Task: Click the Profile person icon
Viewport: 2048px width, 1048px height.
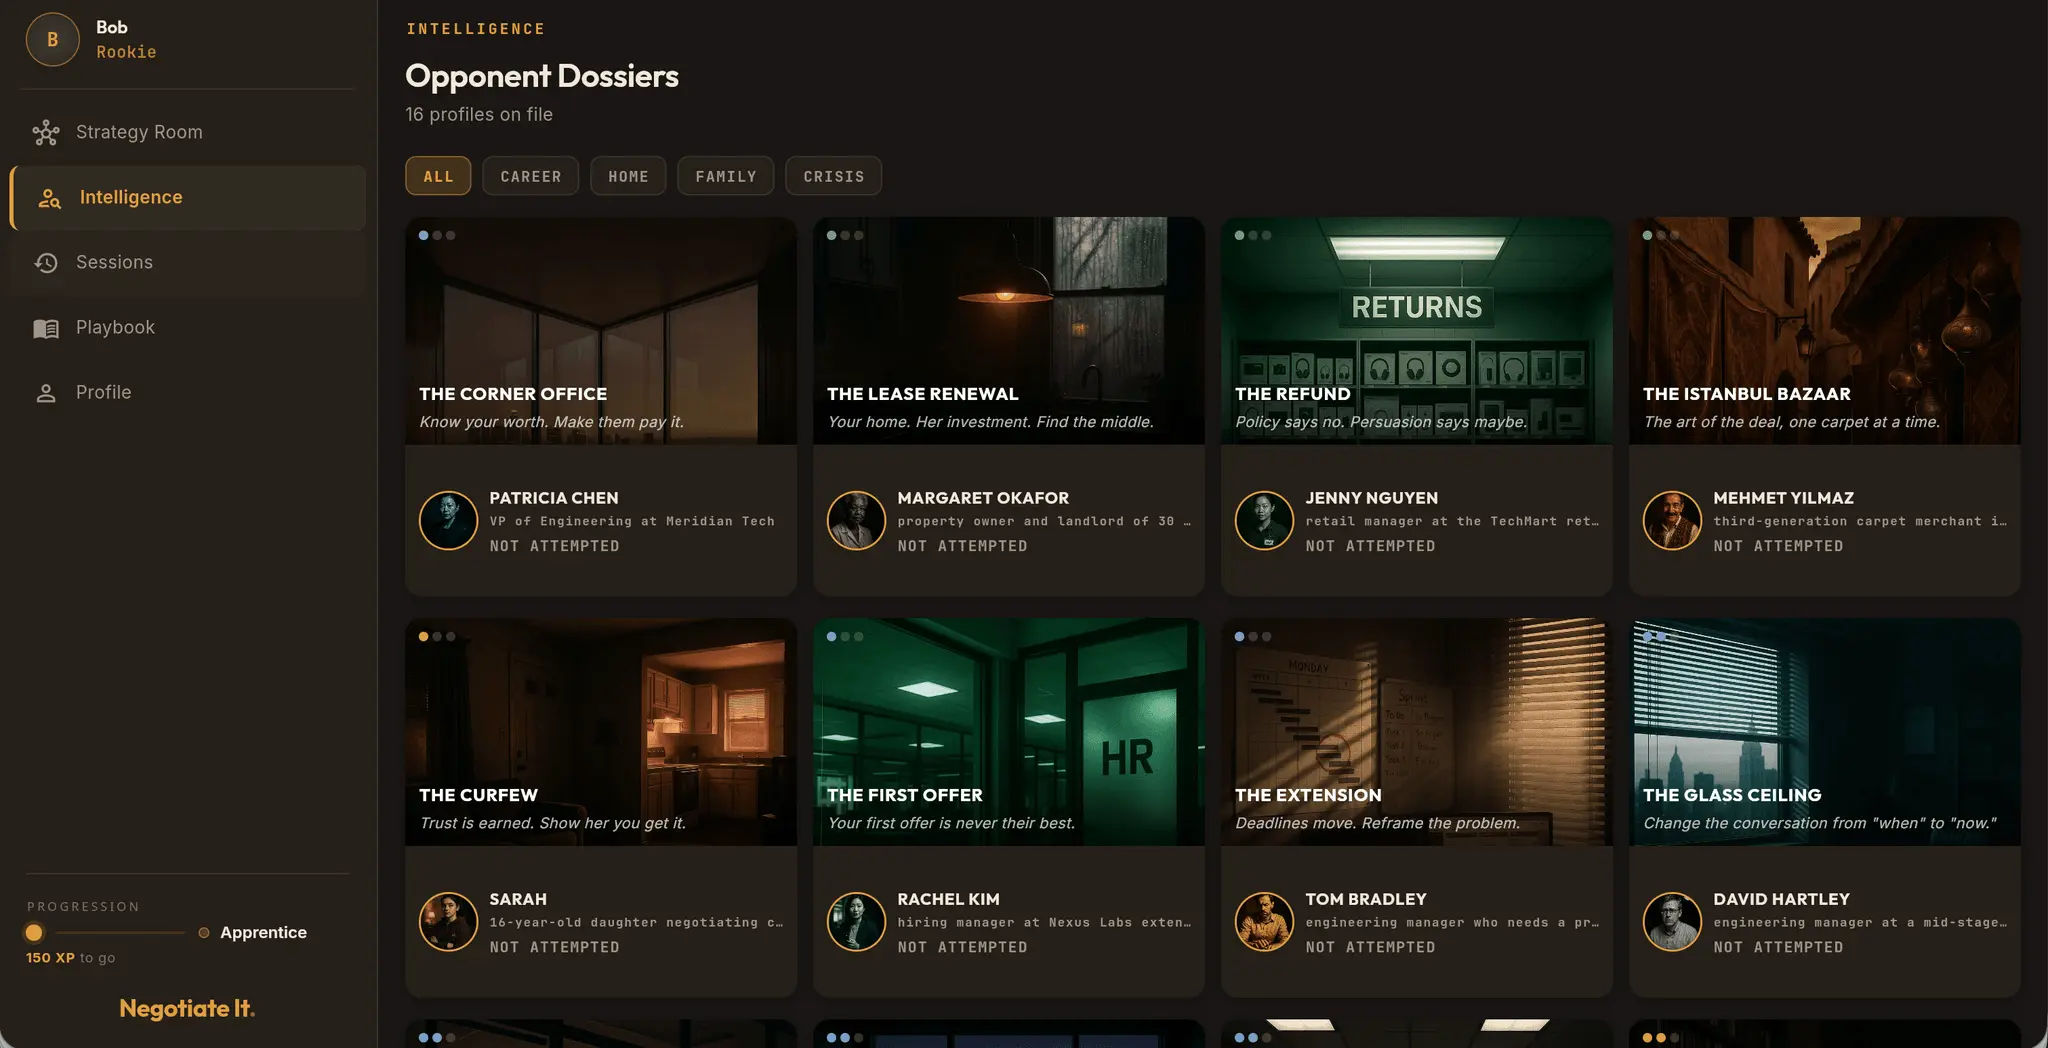Action: coord(46,393)
